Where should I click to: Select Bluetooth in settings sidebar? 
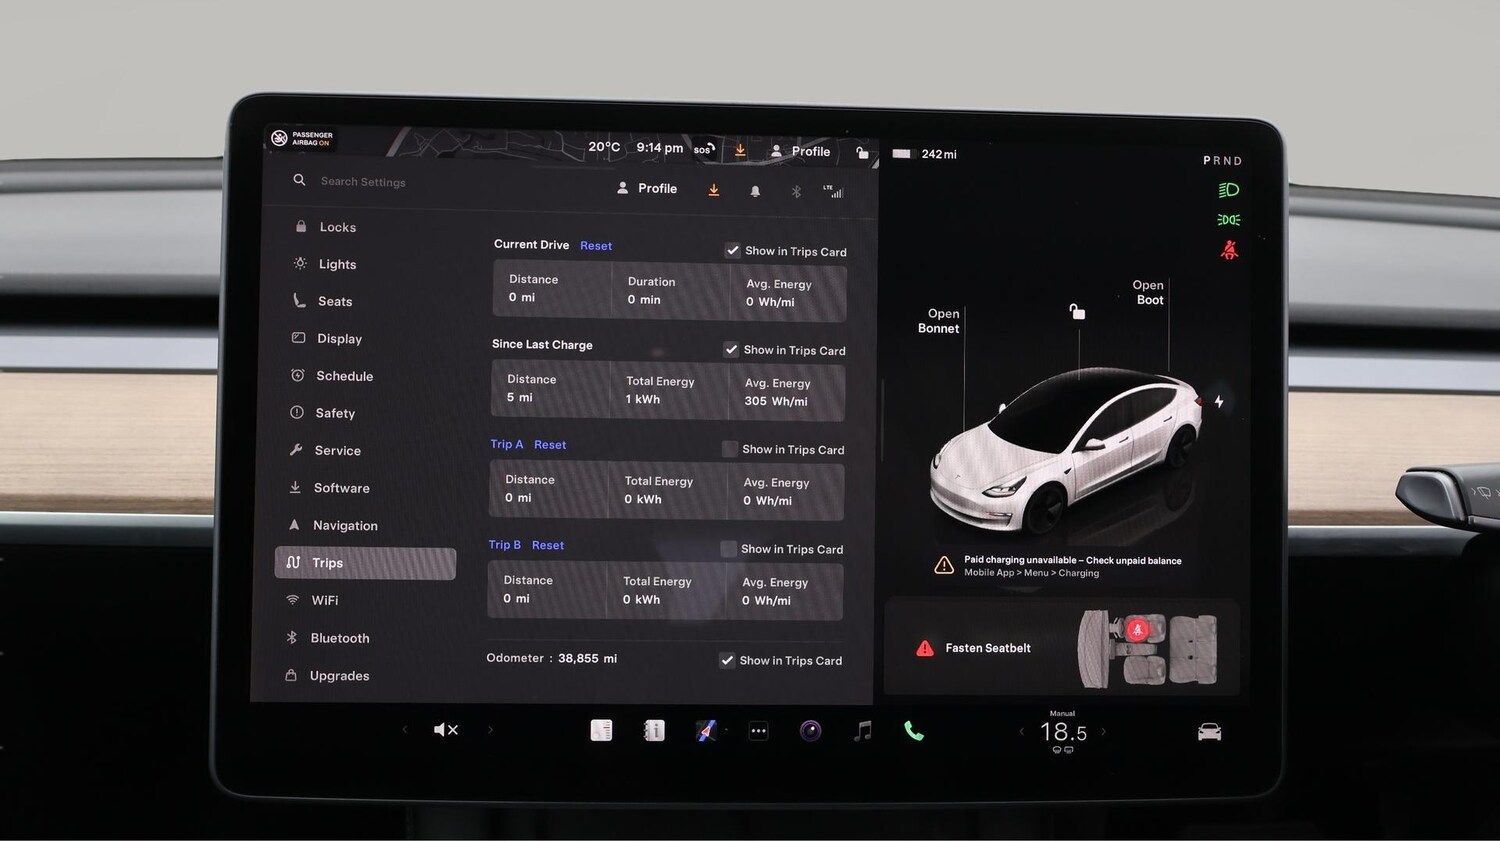coord(328,638)
